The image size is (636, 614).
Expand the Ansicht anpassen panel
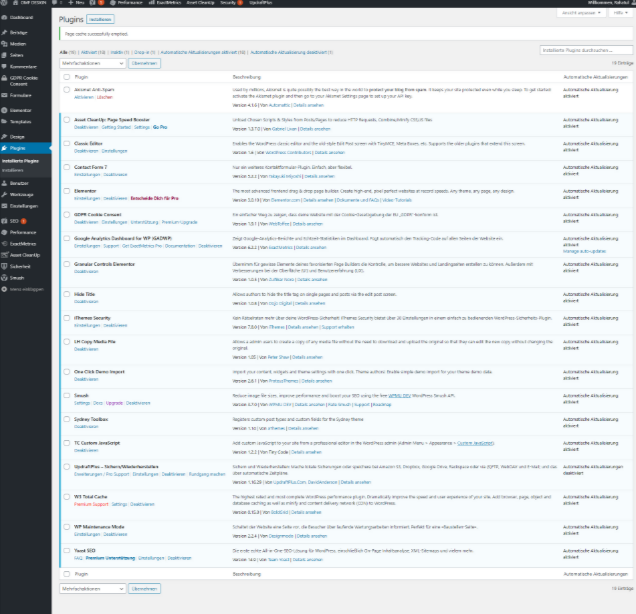coord(581,13)
